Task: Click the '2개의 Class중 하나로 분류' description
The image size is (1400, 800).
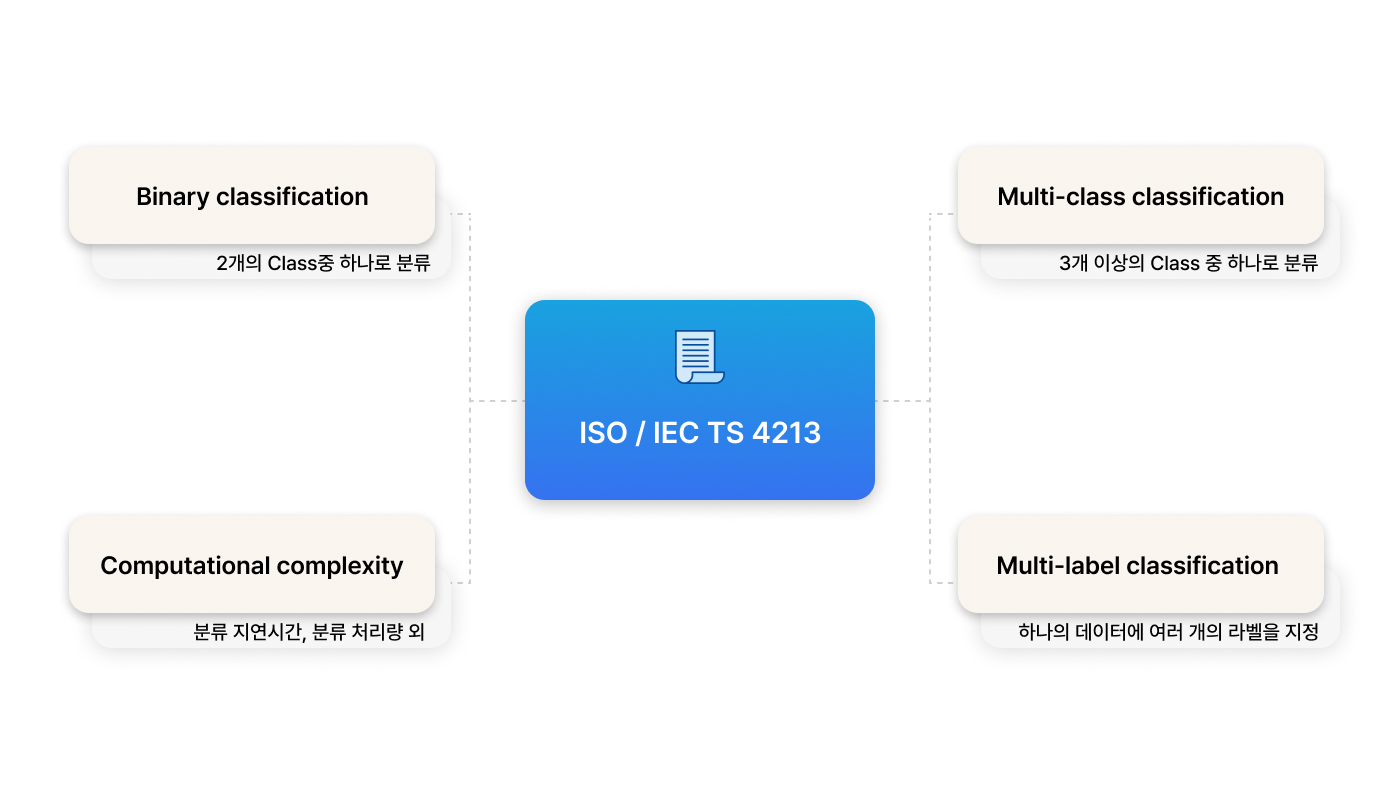Action: (323, 264)
